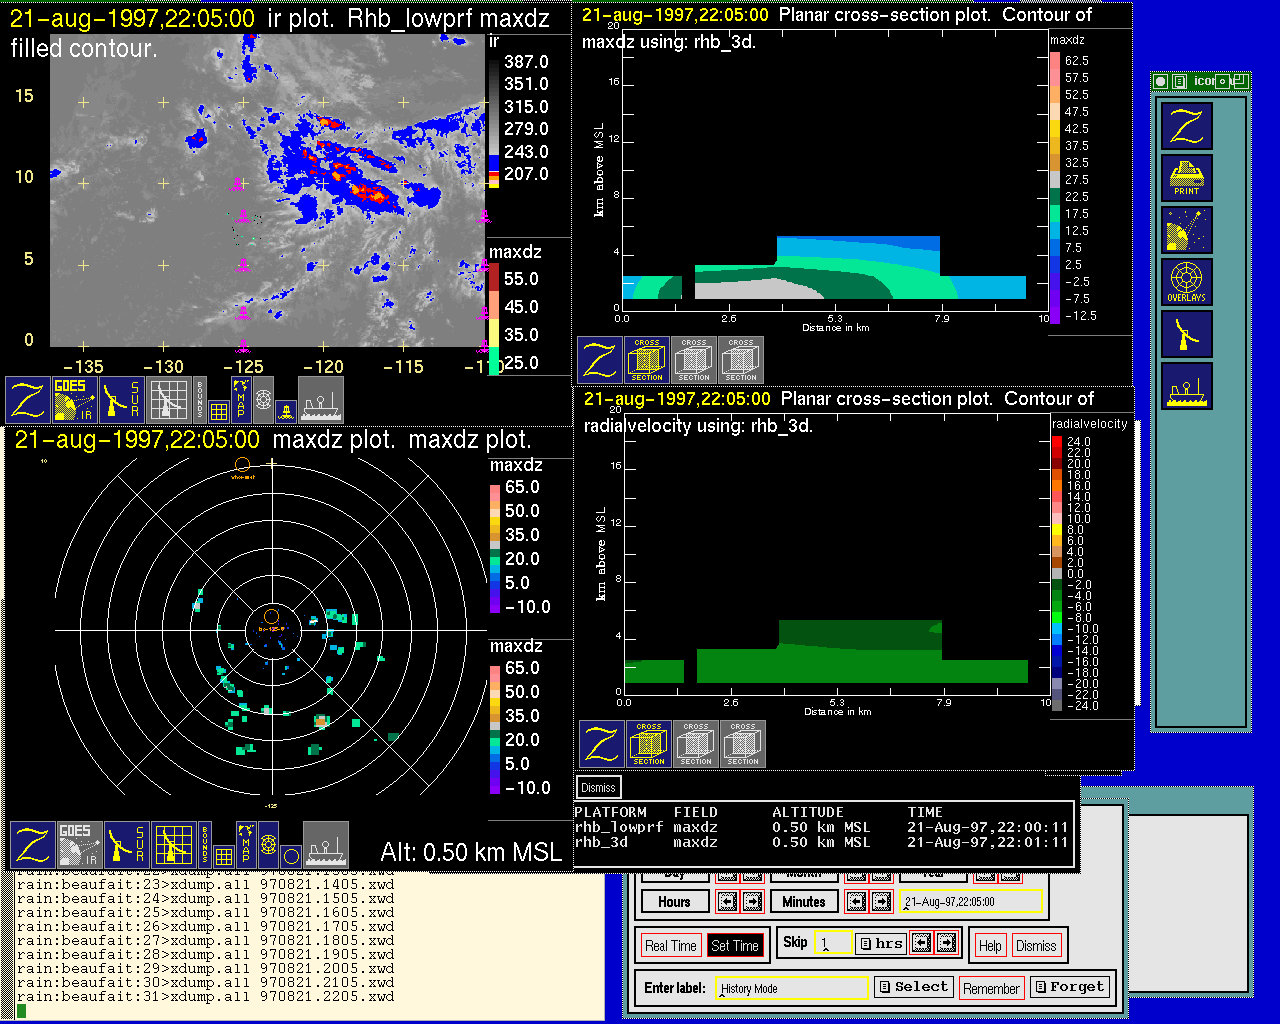Dismiss the platform field info popup
Viewport: 1280px width, 1024px height.
598,787
